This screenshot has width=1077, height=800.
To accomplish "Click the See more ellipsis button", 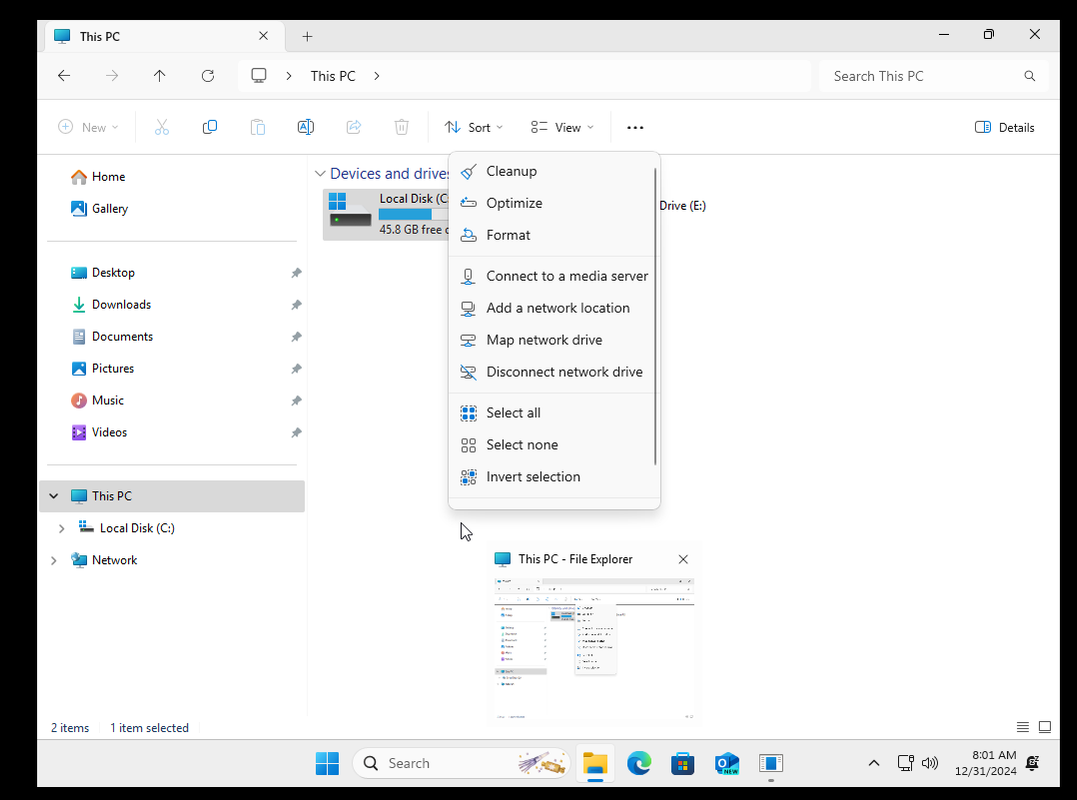I will pyautogui.click(x=635, y=128).
